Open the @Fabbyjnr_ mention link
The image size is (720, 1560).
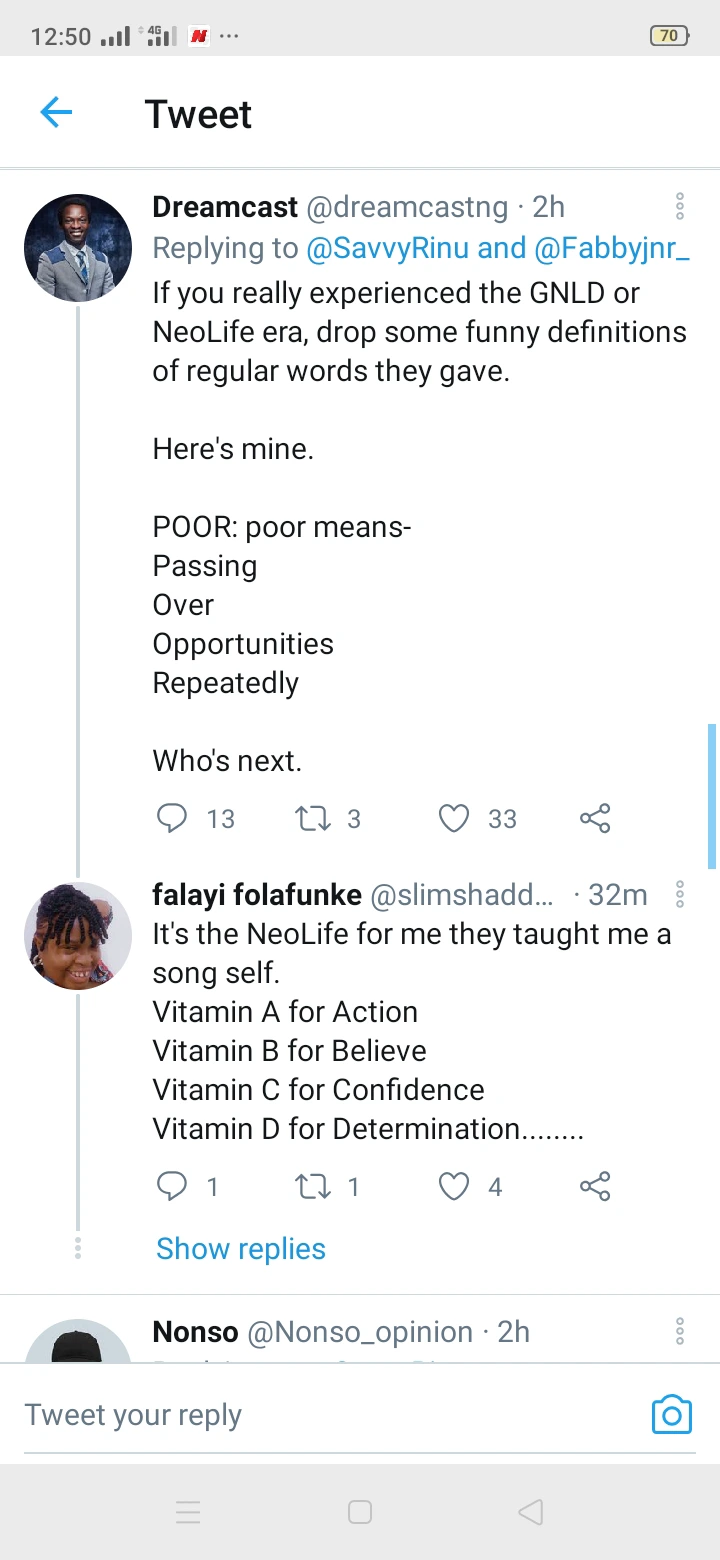tap(612, 248)
